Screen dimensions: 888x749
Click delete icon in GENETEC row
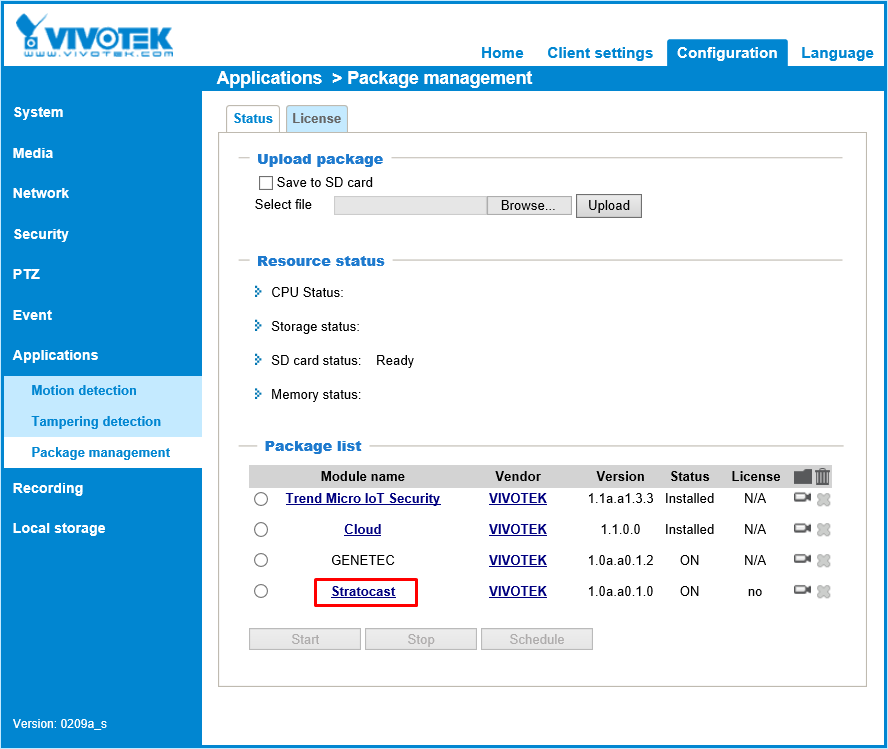823,560
